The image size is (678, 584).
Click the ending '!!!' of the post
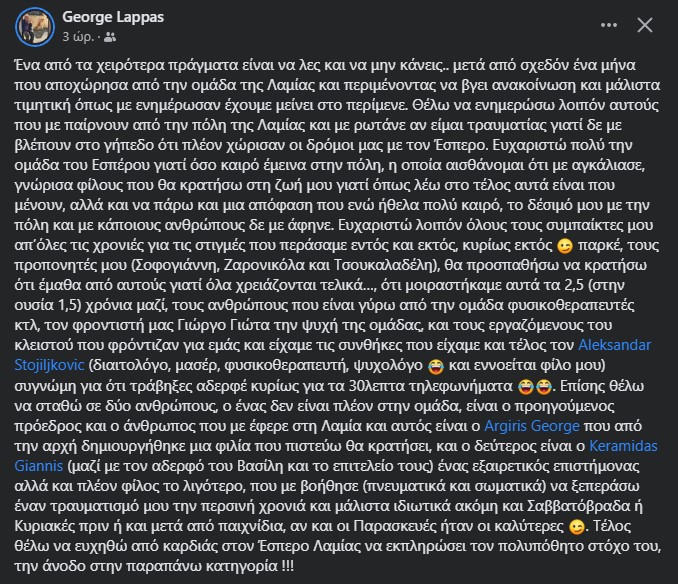tap(288, 566)
